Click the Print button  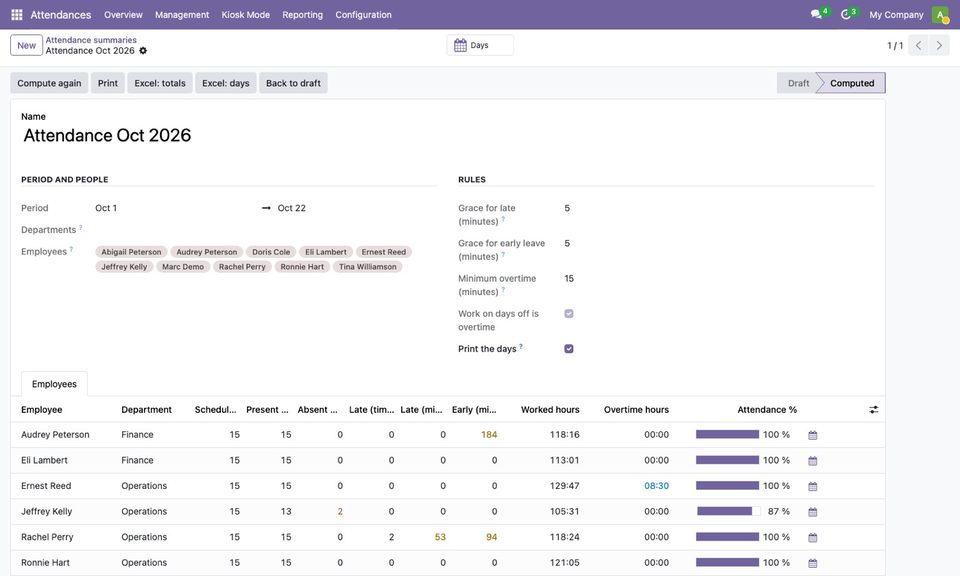[108, 83]
